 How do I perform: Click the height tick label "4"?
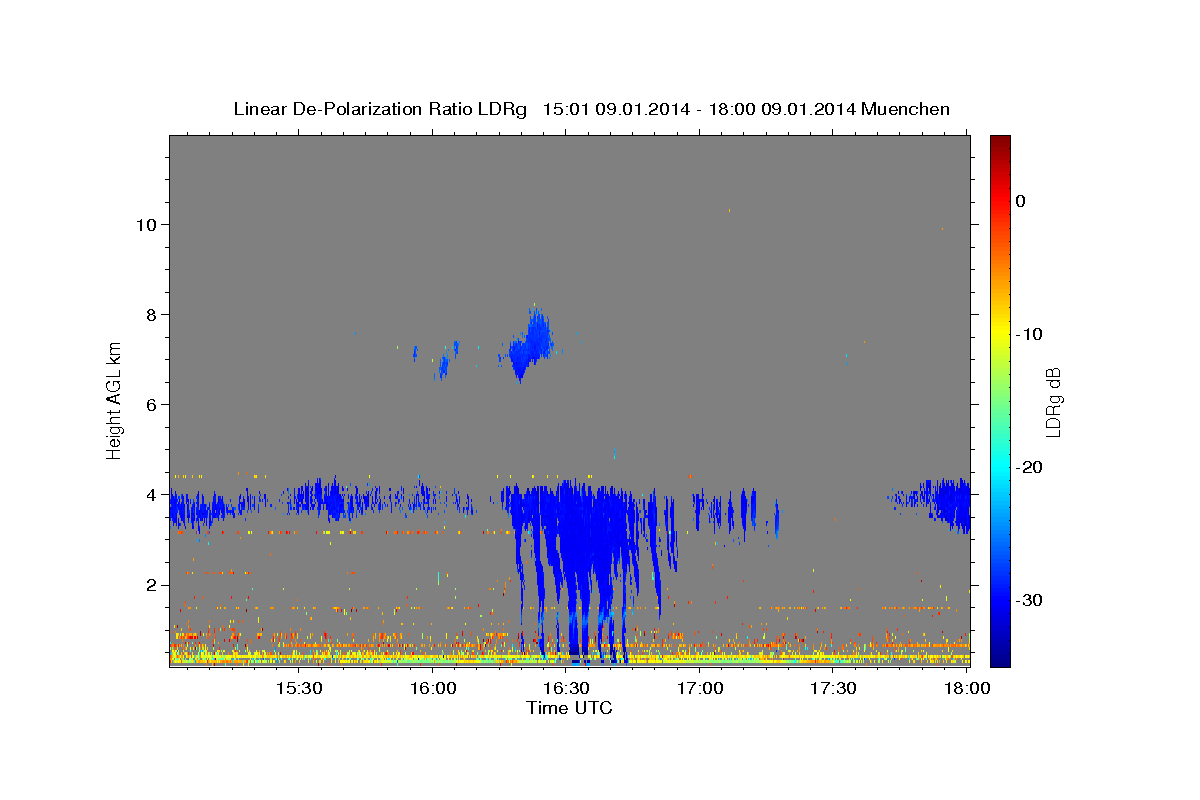(x=153, y=495)
